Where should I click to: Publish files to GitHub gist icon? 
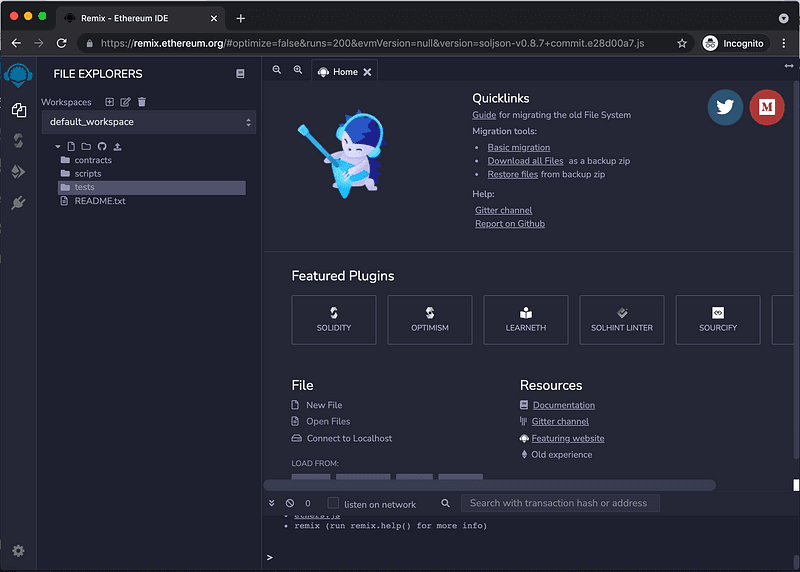pyautogui.click(x=102, y=146)
